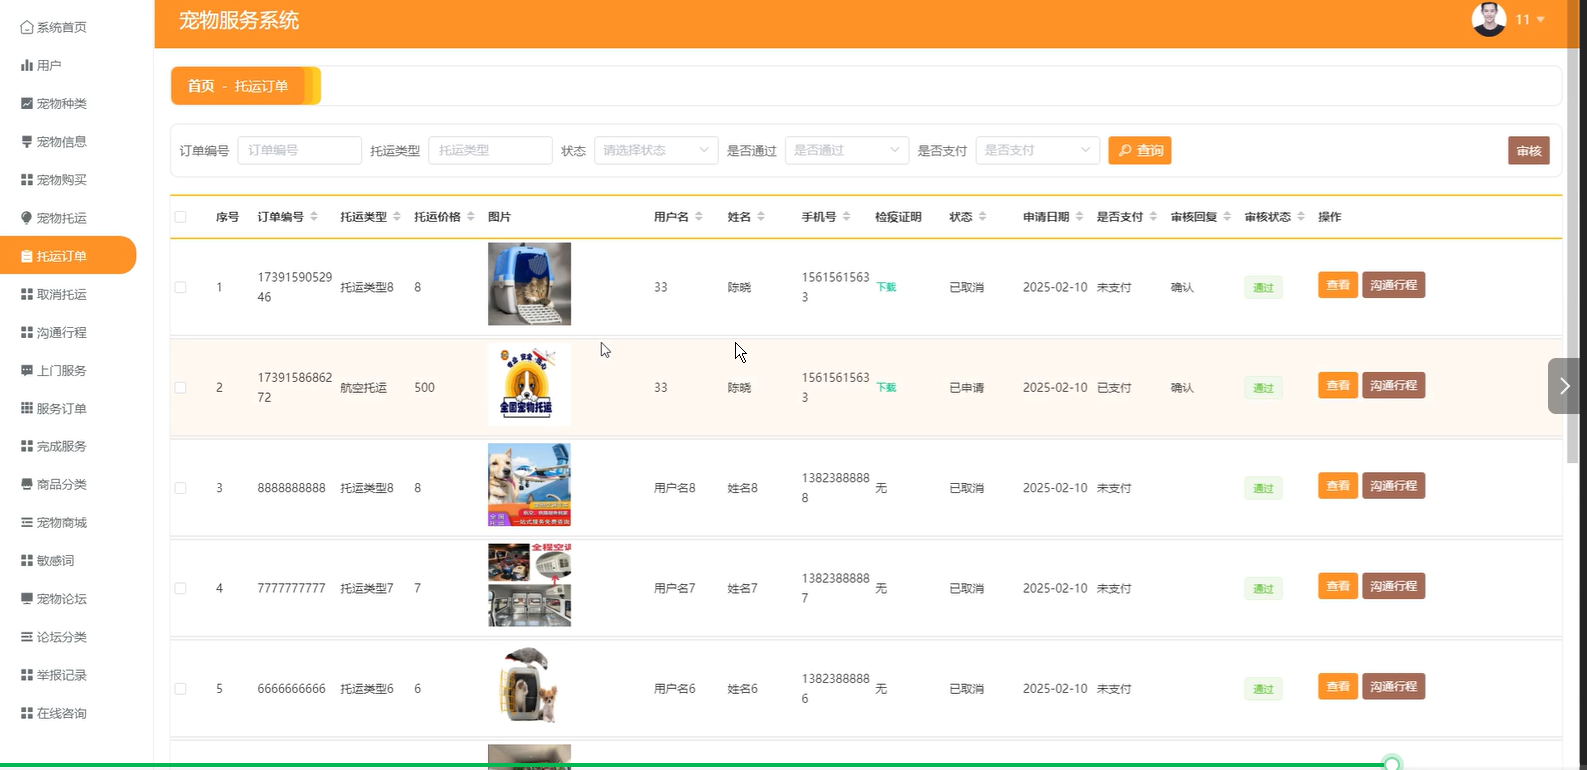1587x770 pixels.
Task: Click 沟通行程 for the 航空托运 row
Action: coord(1394,385)
